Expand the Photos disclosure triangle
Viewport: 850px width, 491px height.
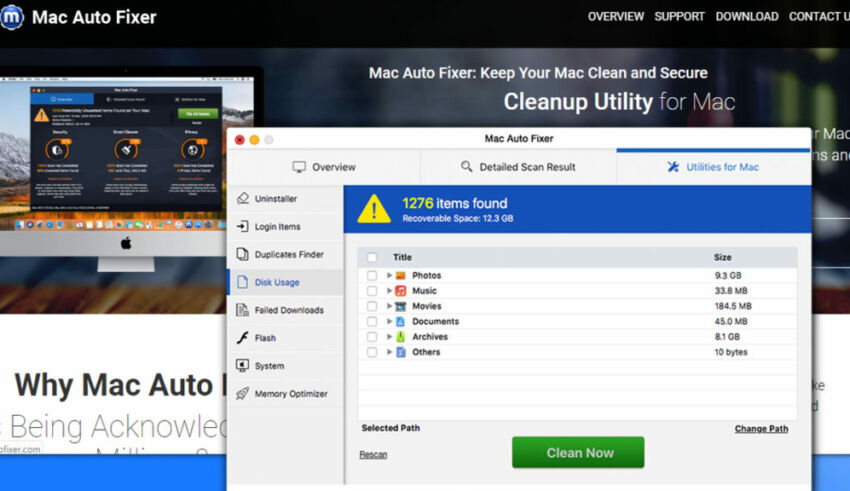pos(389,275)
